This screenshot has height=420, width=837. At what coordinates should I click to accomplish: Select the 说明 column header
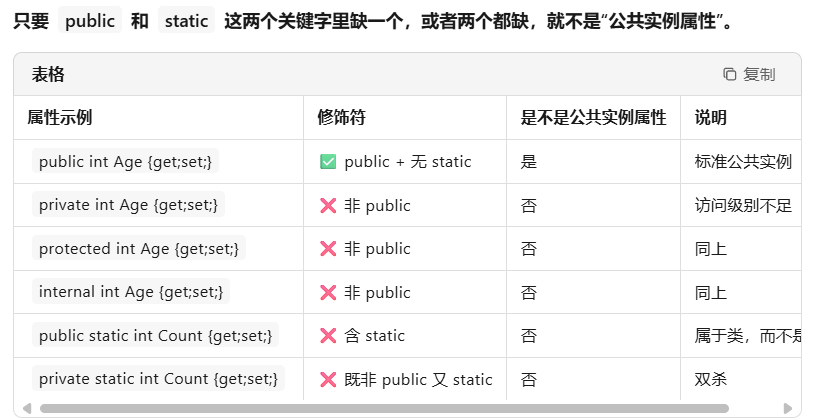[x=710, y=117]
